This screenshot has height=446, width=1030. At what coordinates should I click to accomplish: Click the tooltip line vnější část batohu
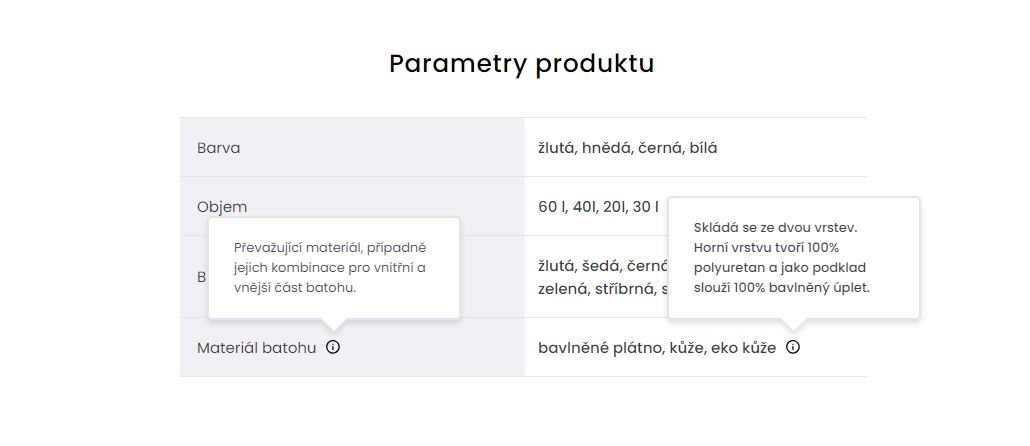[295, 288]
